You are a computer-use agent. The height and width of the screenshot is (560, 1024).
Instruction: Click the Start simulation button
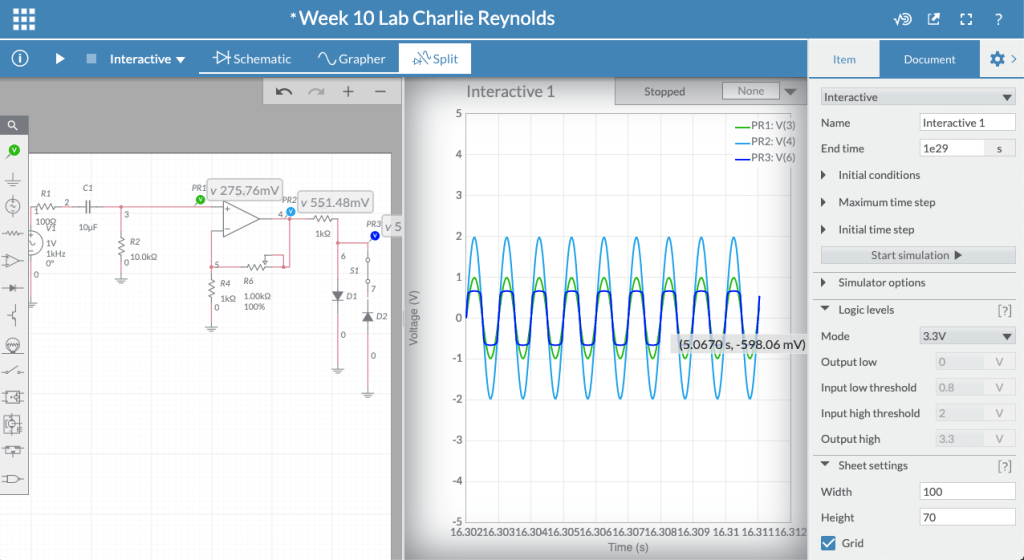(917, 255)
